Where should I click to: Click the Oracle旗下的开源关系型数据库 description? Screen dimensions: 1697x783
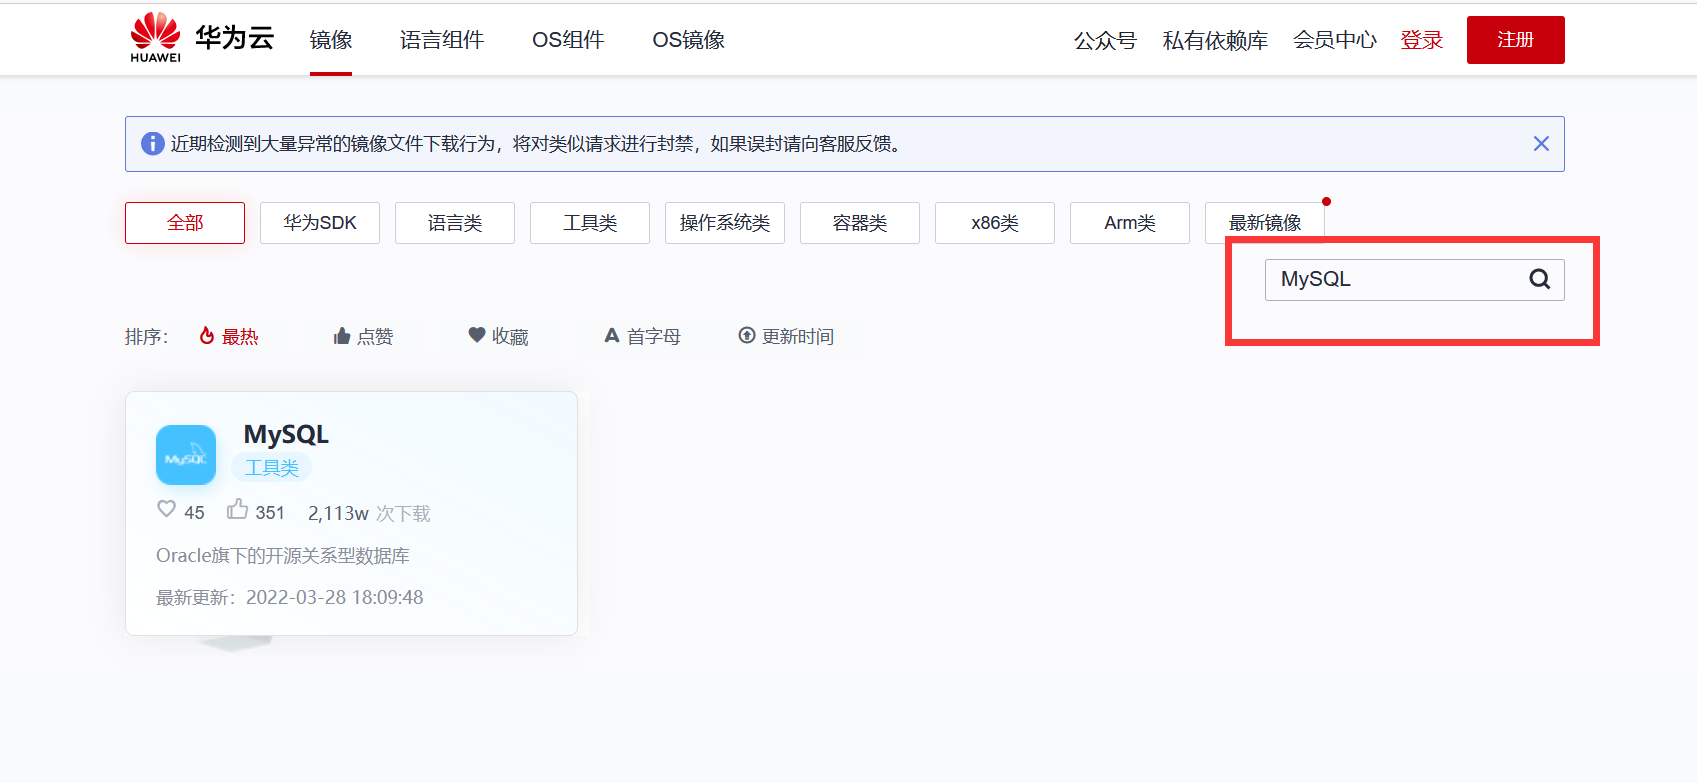coord(283,556)
